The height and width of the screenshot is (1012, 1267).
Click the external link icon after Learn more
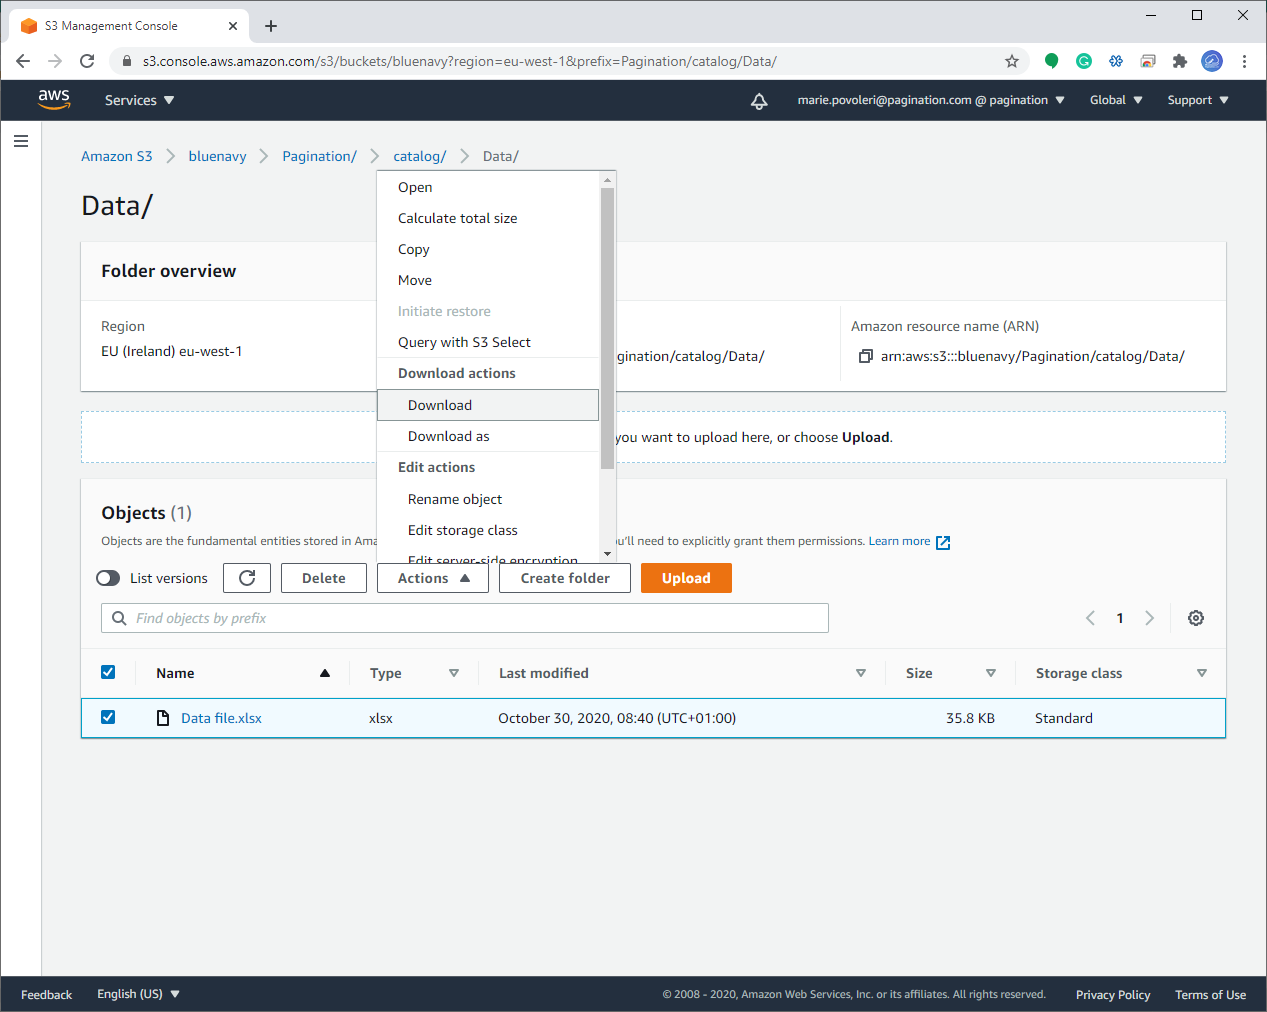[x=943, y=542]
